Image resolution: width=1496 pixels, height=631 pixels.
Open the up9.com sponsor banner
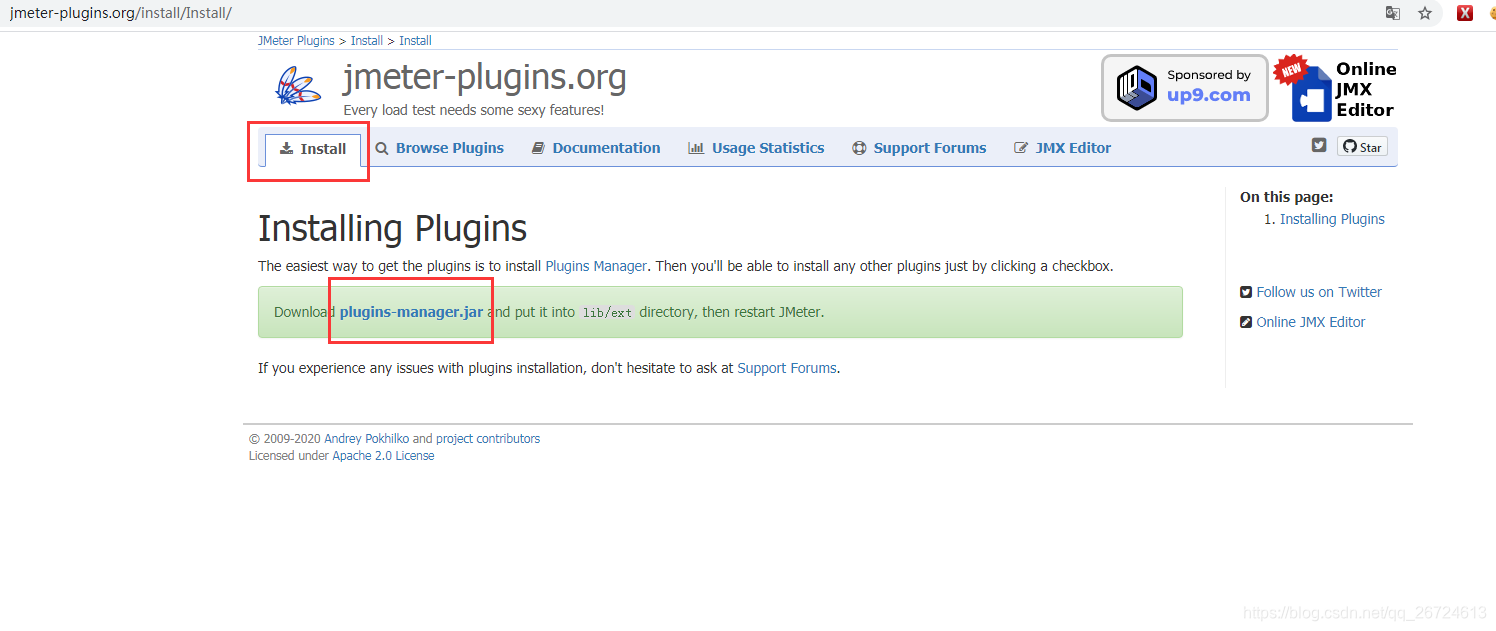(1185, 87)
